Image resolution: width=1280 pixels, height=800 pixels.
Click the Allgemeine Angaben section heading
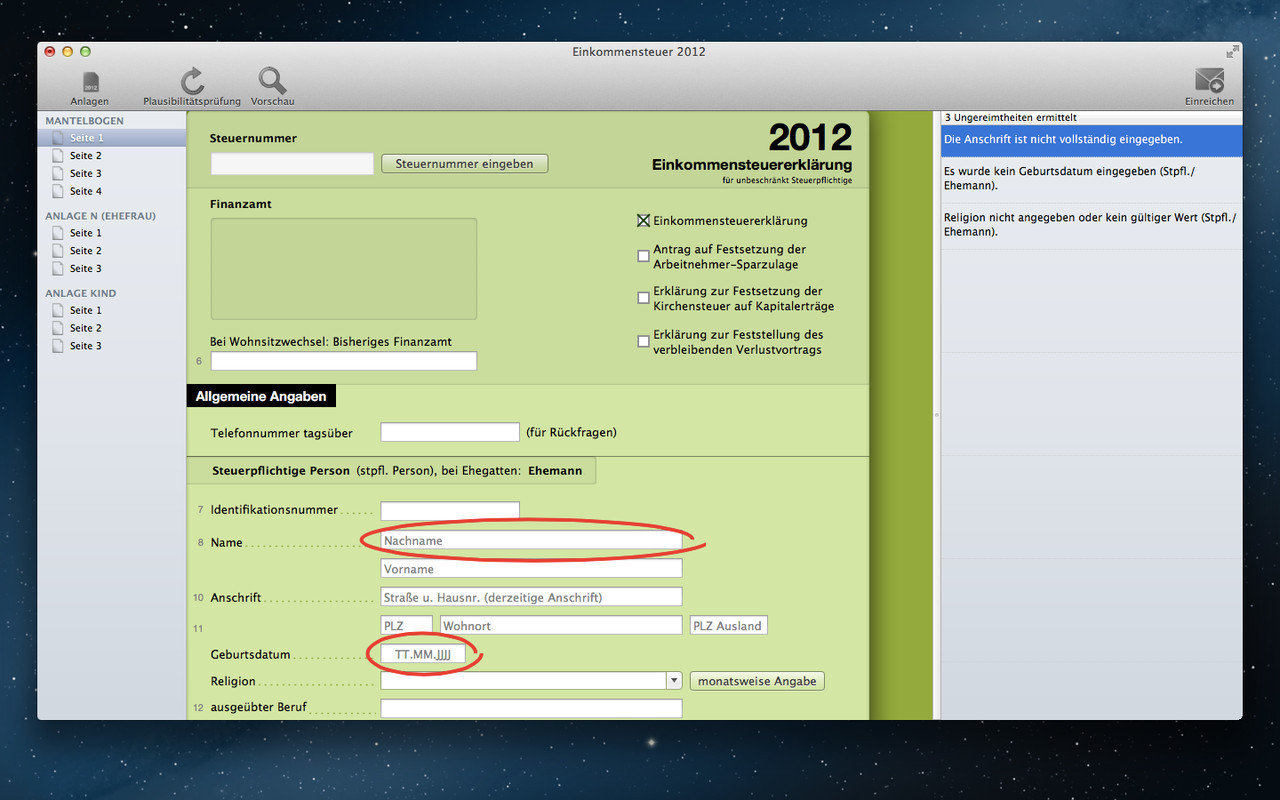tap(261, 396)
